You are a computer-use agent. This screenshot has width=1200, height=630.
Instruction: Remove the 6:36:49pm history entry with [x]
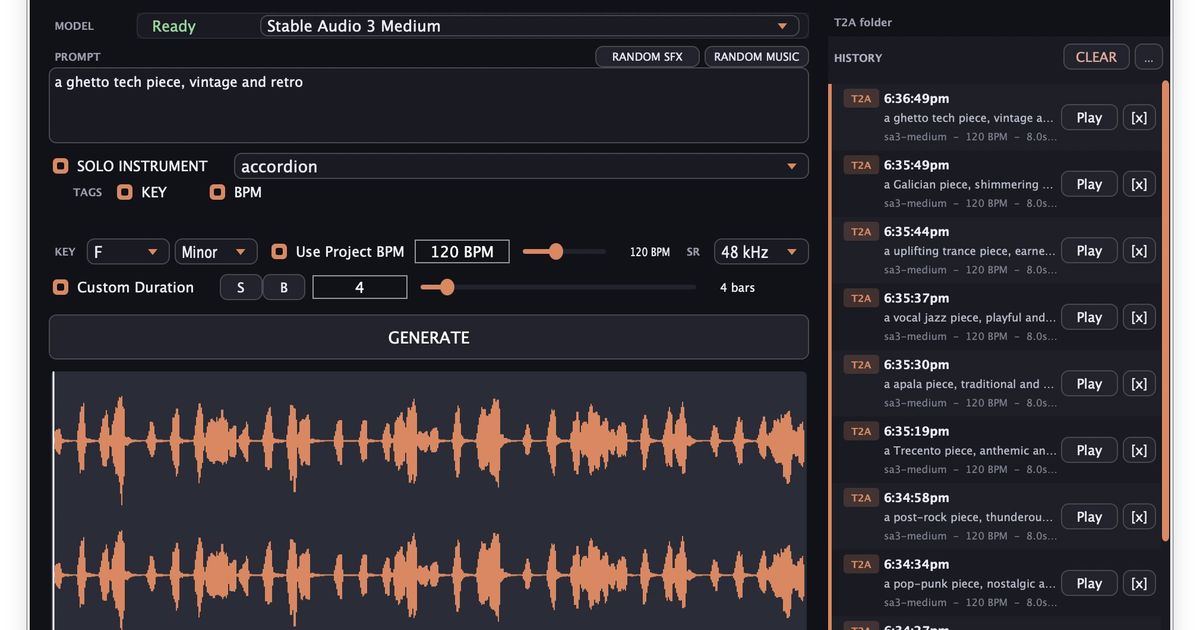1139,117
